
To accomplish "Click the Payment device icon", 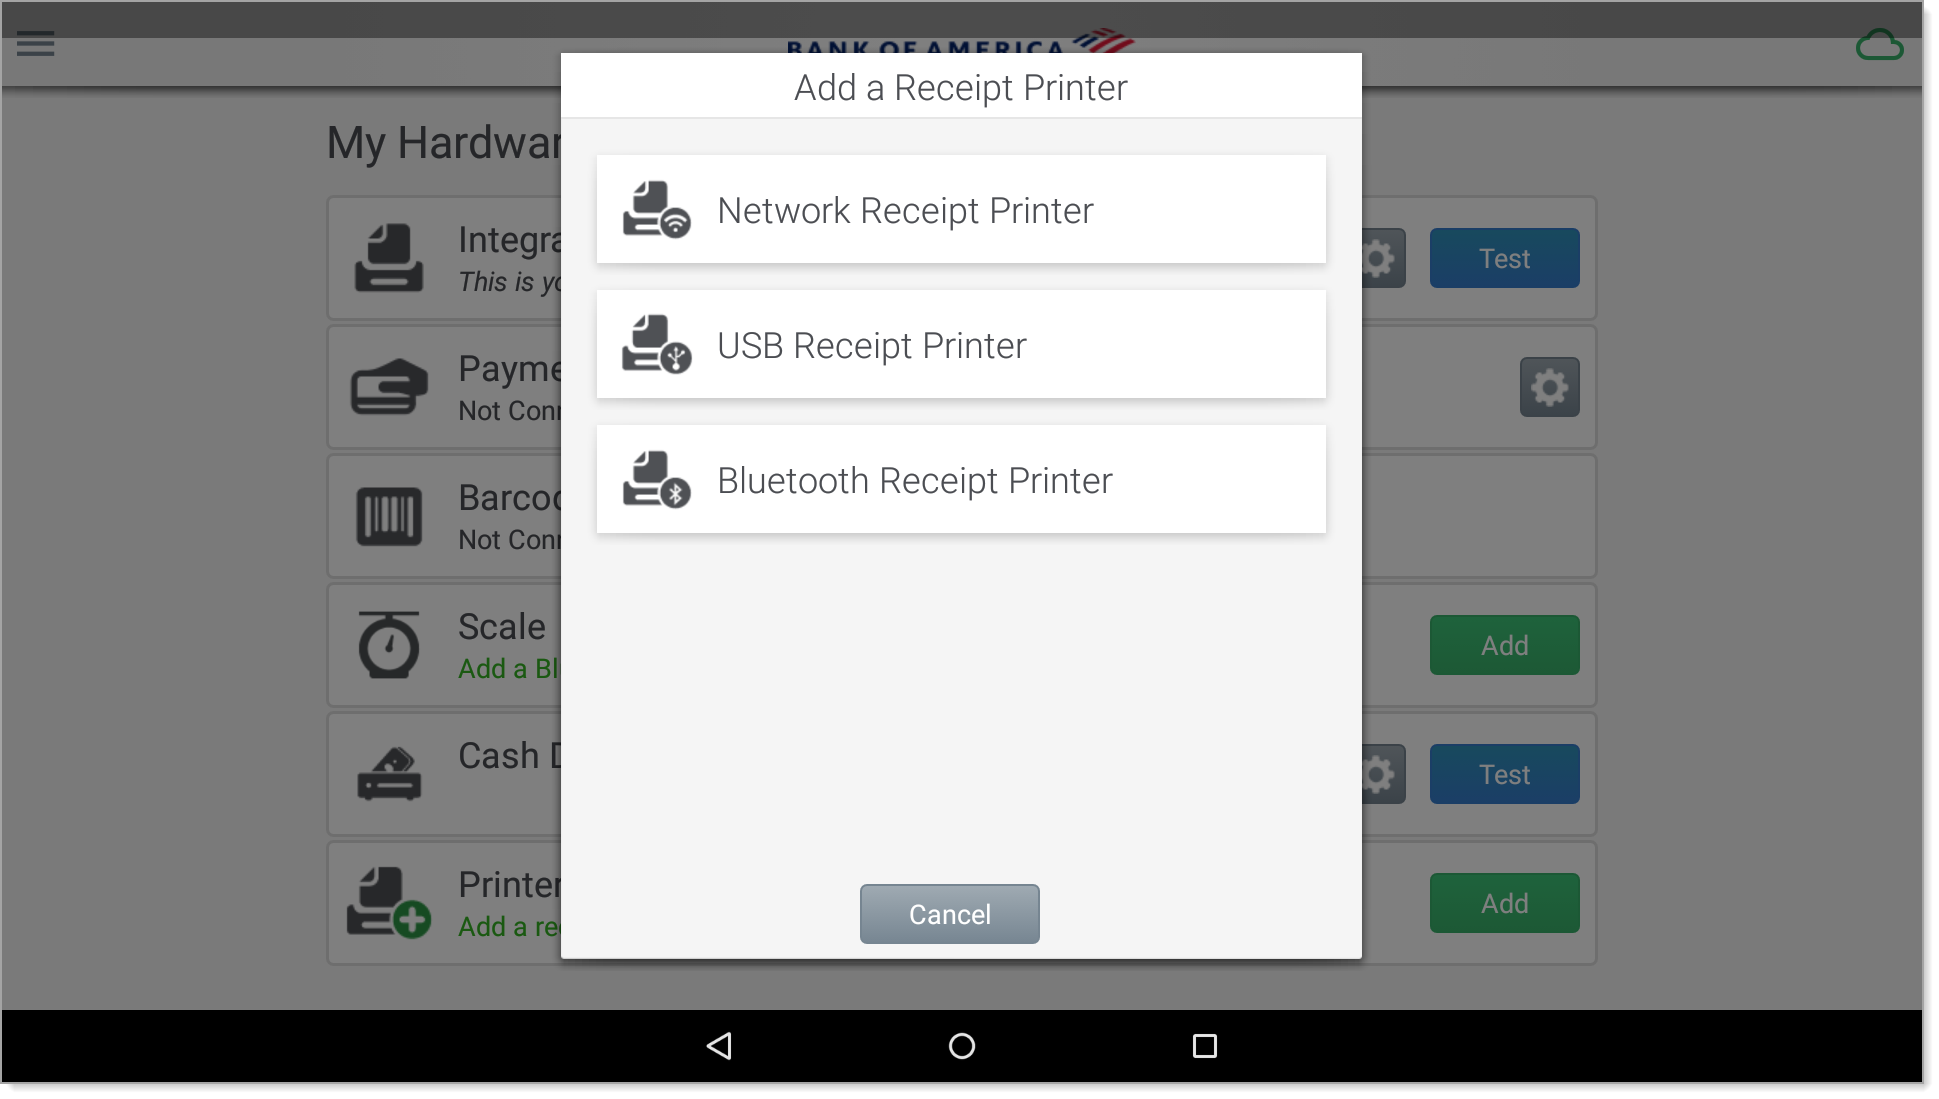I will (388, 385).
